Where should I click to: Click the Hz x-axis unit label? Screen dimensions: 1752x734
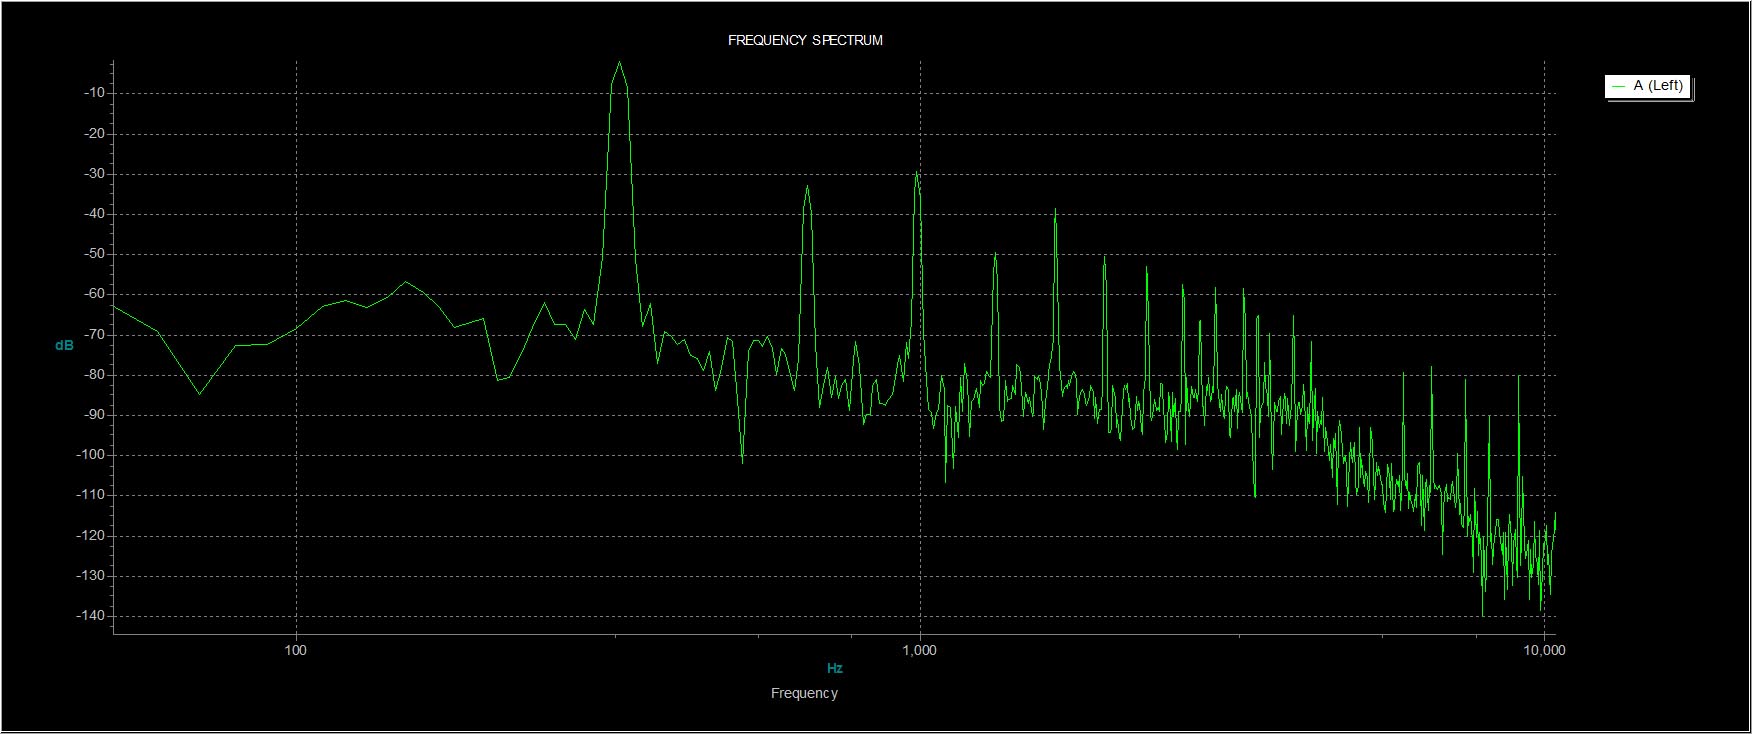(x=835, y=668)
